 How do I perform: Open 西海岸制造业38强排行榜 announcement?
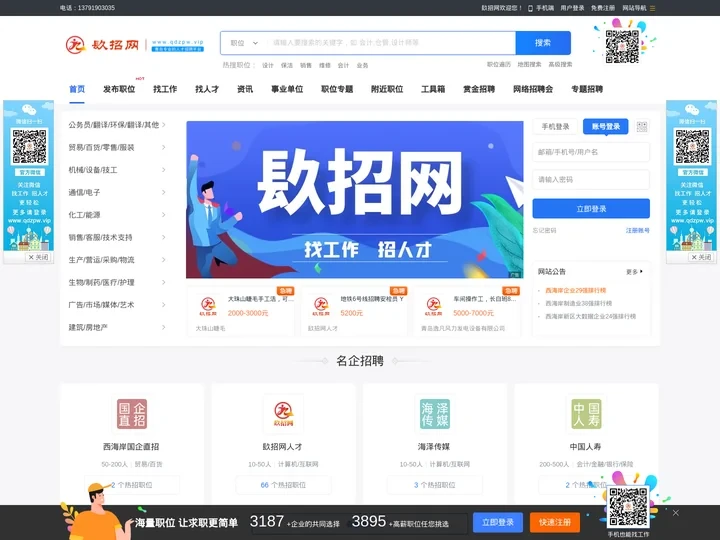coord(578,303)
